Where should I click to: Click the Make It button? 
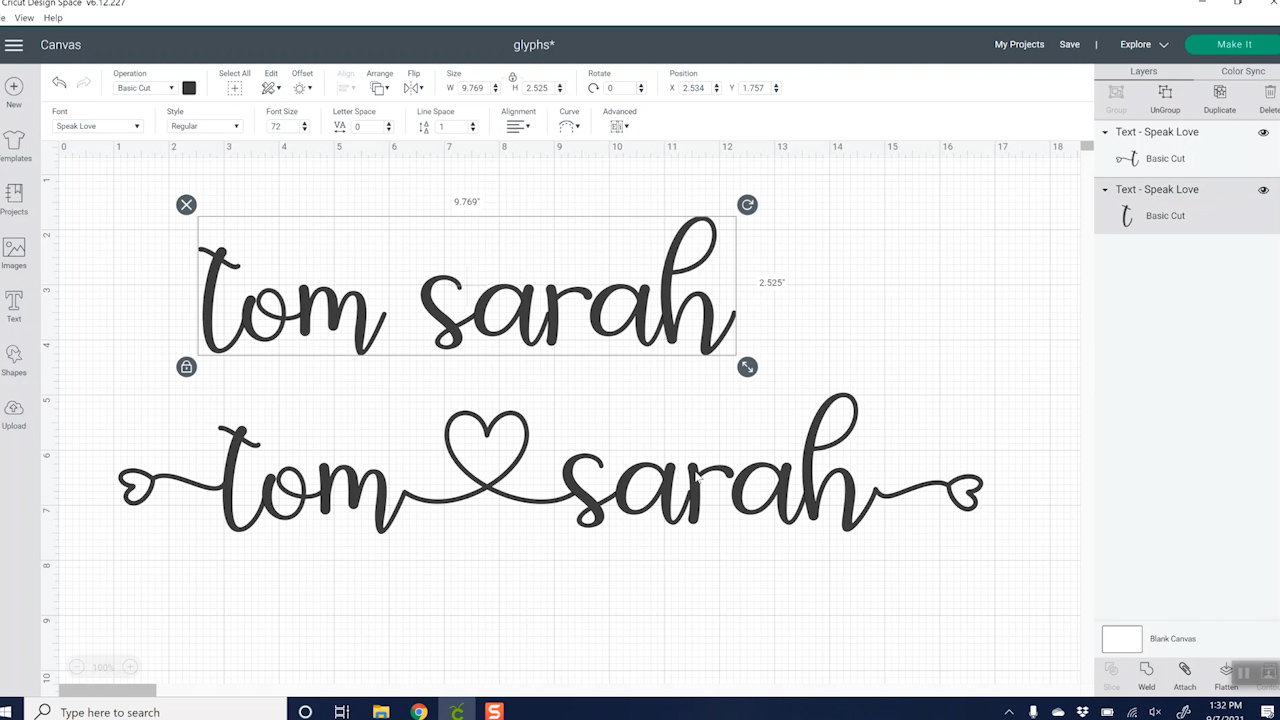click(x=1234, y=45)
